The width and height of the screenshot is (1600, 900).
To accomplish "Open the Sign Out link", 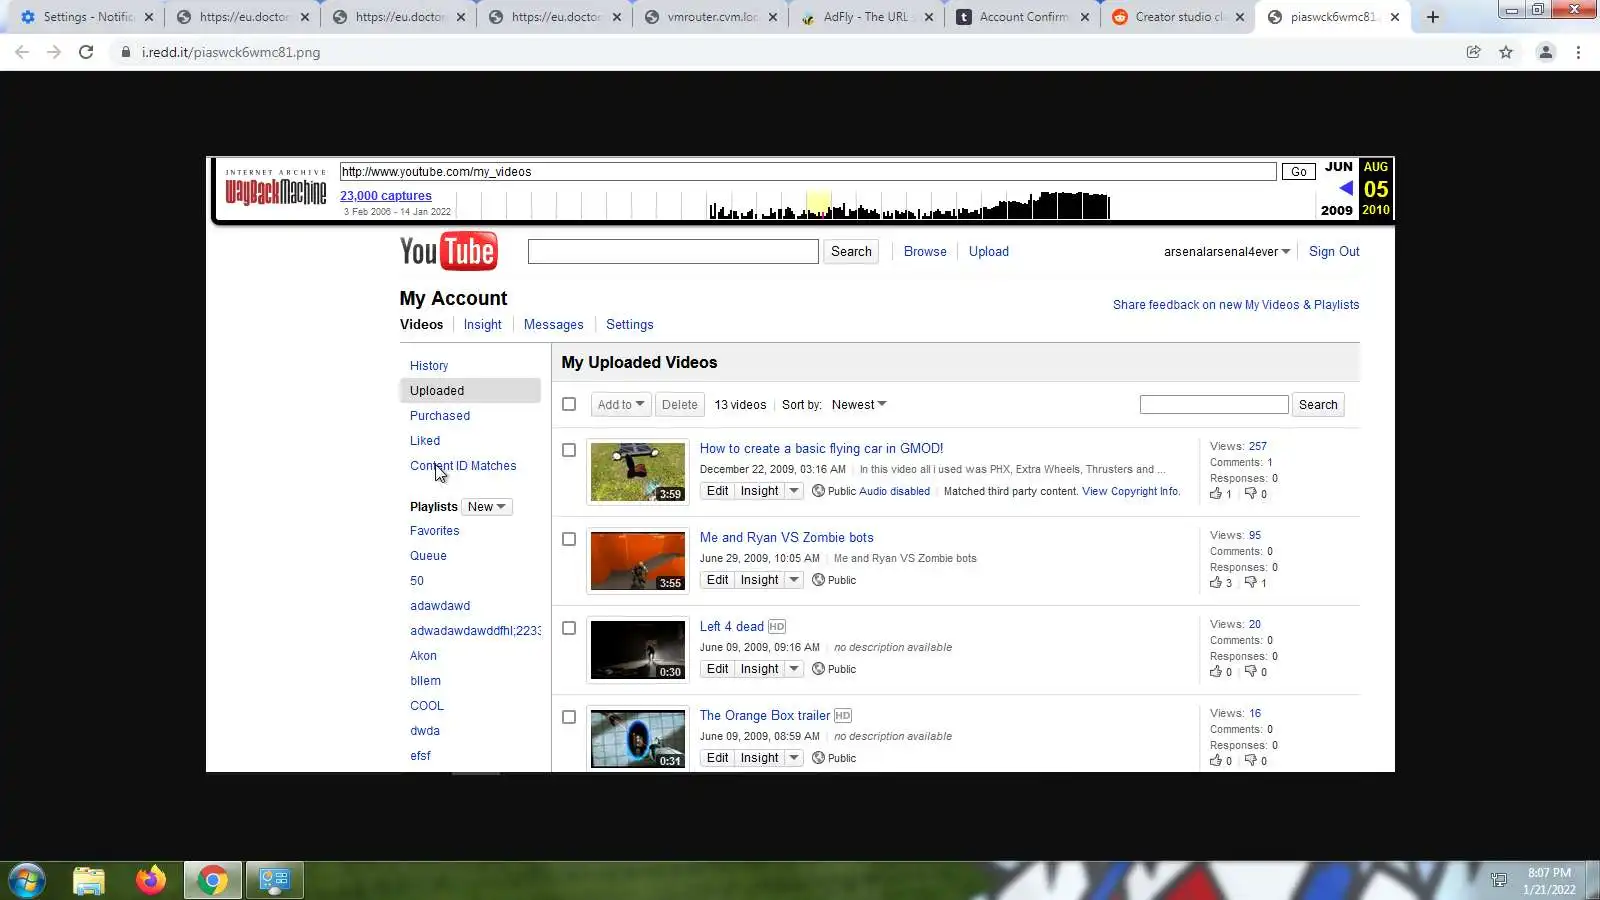I will tap(1334, 252).
